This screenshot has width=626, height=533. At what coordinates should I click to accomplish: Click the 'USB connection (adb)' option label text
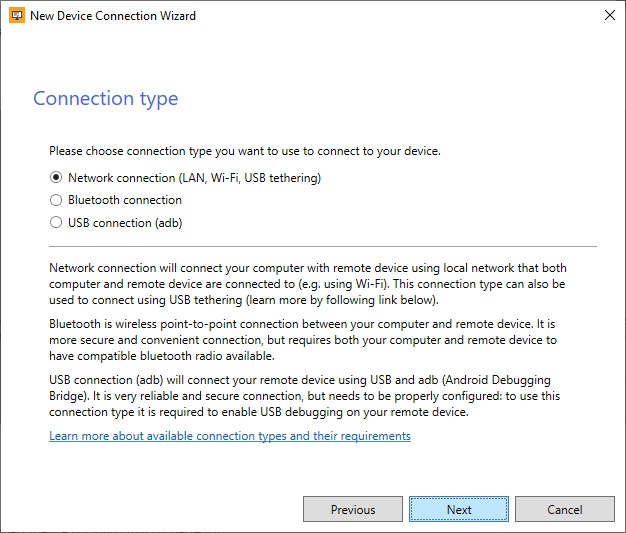pos(125,223)
